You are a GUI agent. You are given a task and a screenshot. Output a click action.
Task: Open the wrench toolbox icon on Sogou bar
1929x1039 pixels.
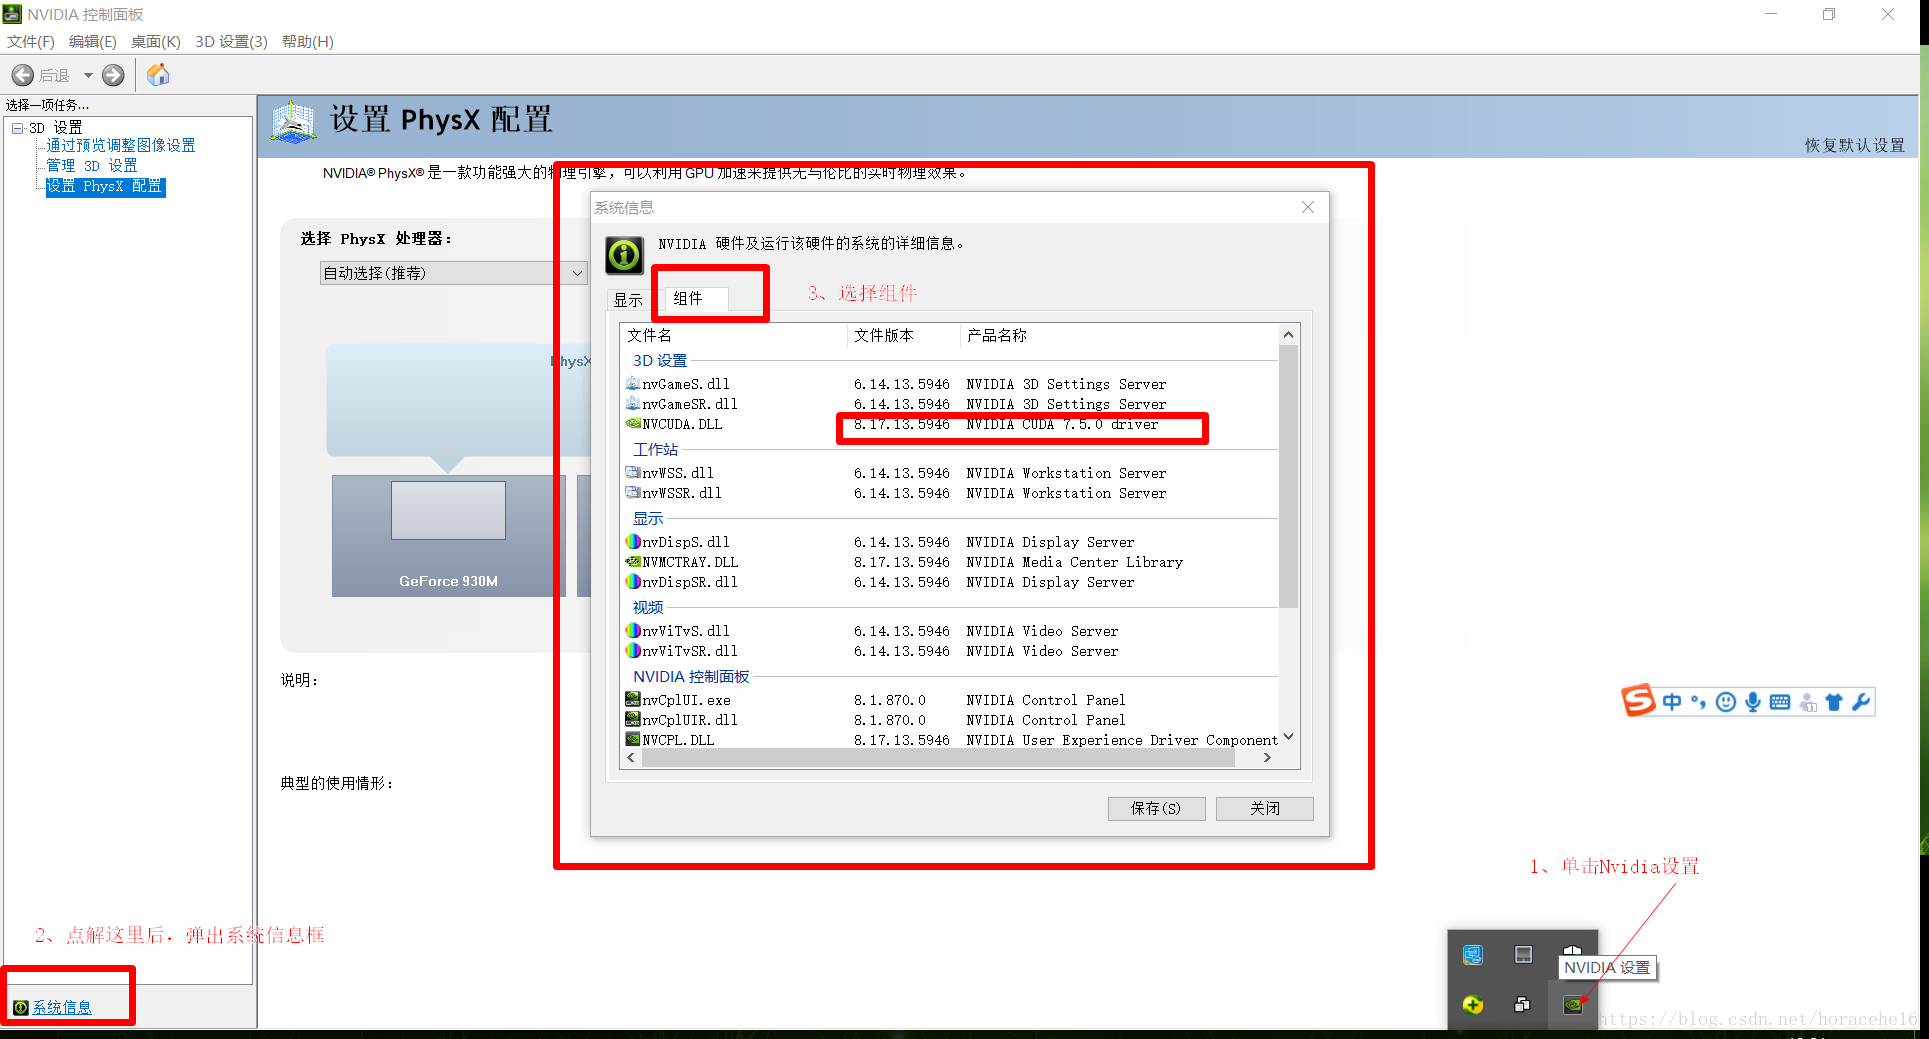click(1861, 702)
